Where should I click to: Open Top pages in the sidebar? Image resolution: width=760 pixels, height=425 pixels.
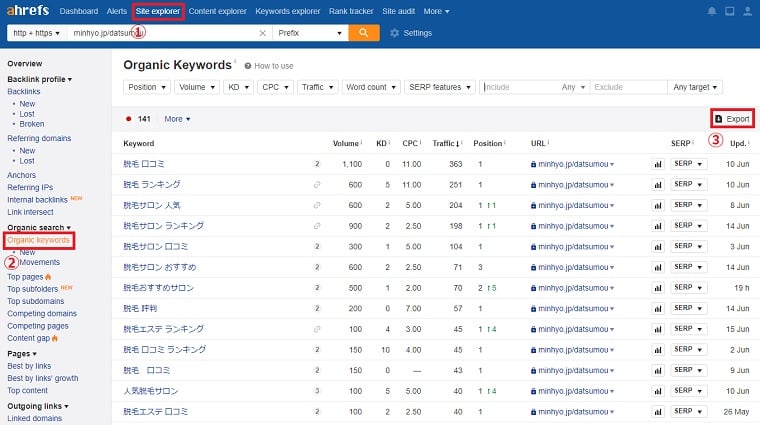[x=26, y=276]
